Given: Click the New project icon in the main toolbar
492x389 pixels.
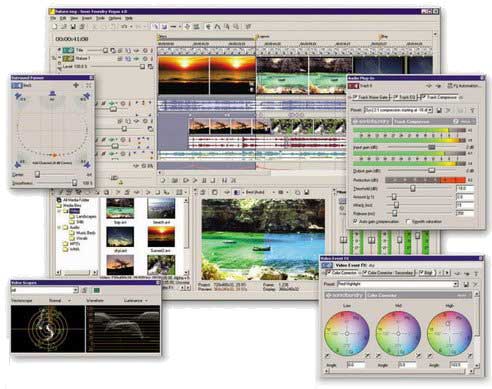Looking at the screenshot, I should click(55, 26).
